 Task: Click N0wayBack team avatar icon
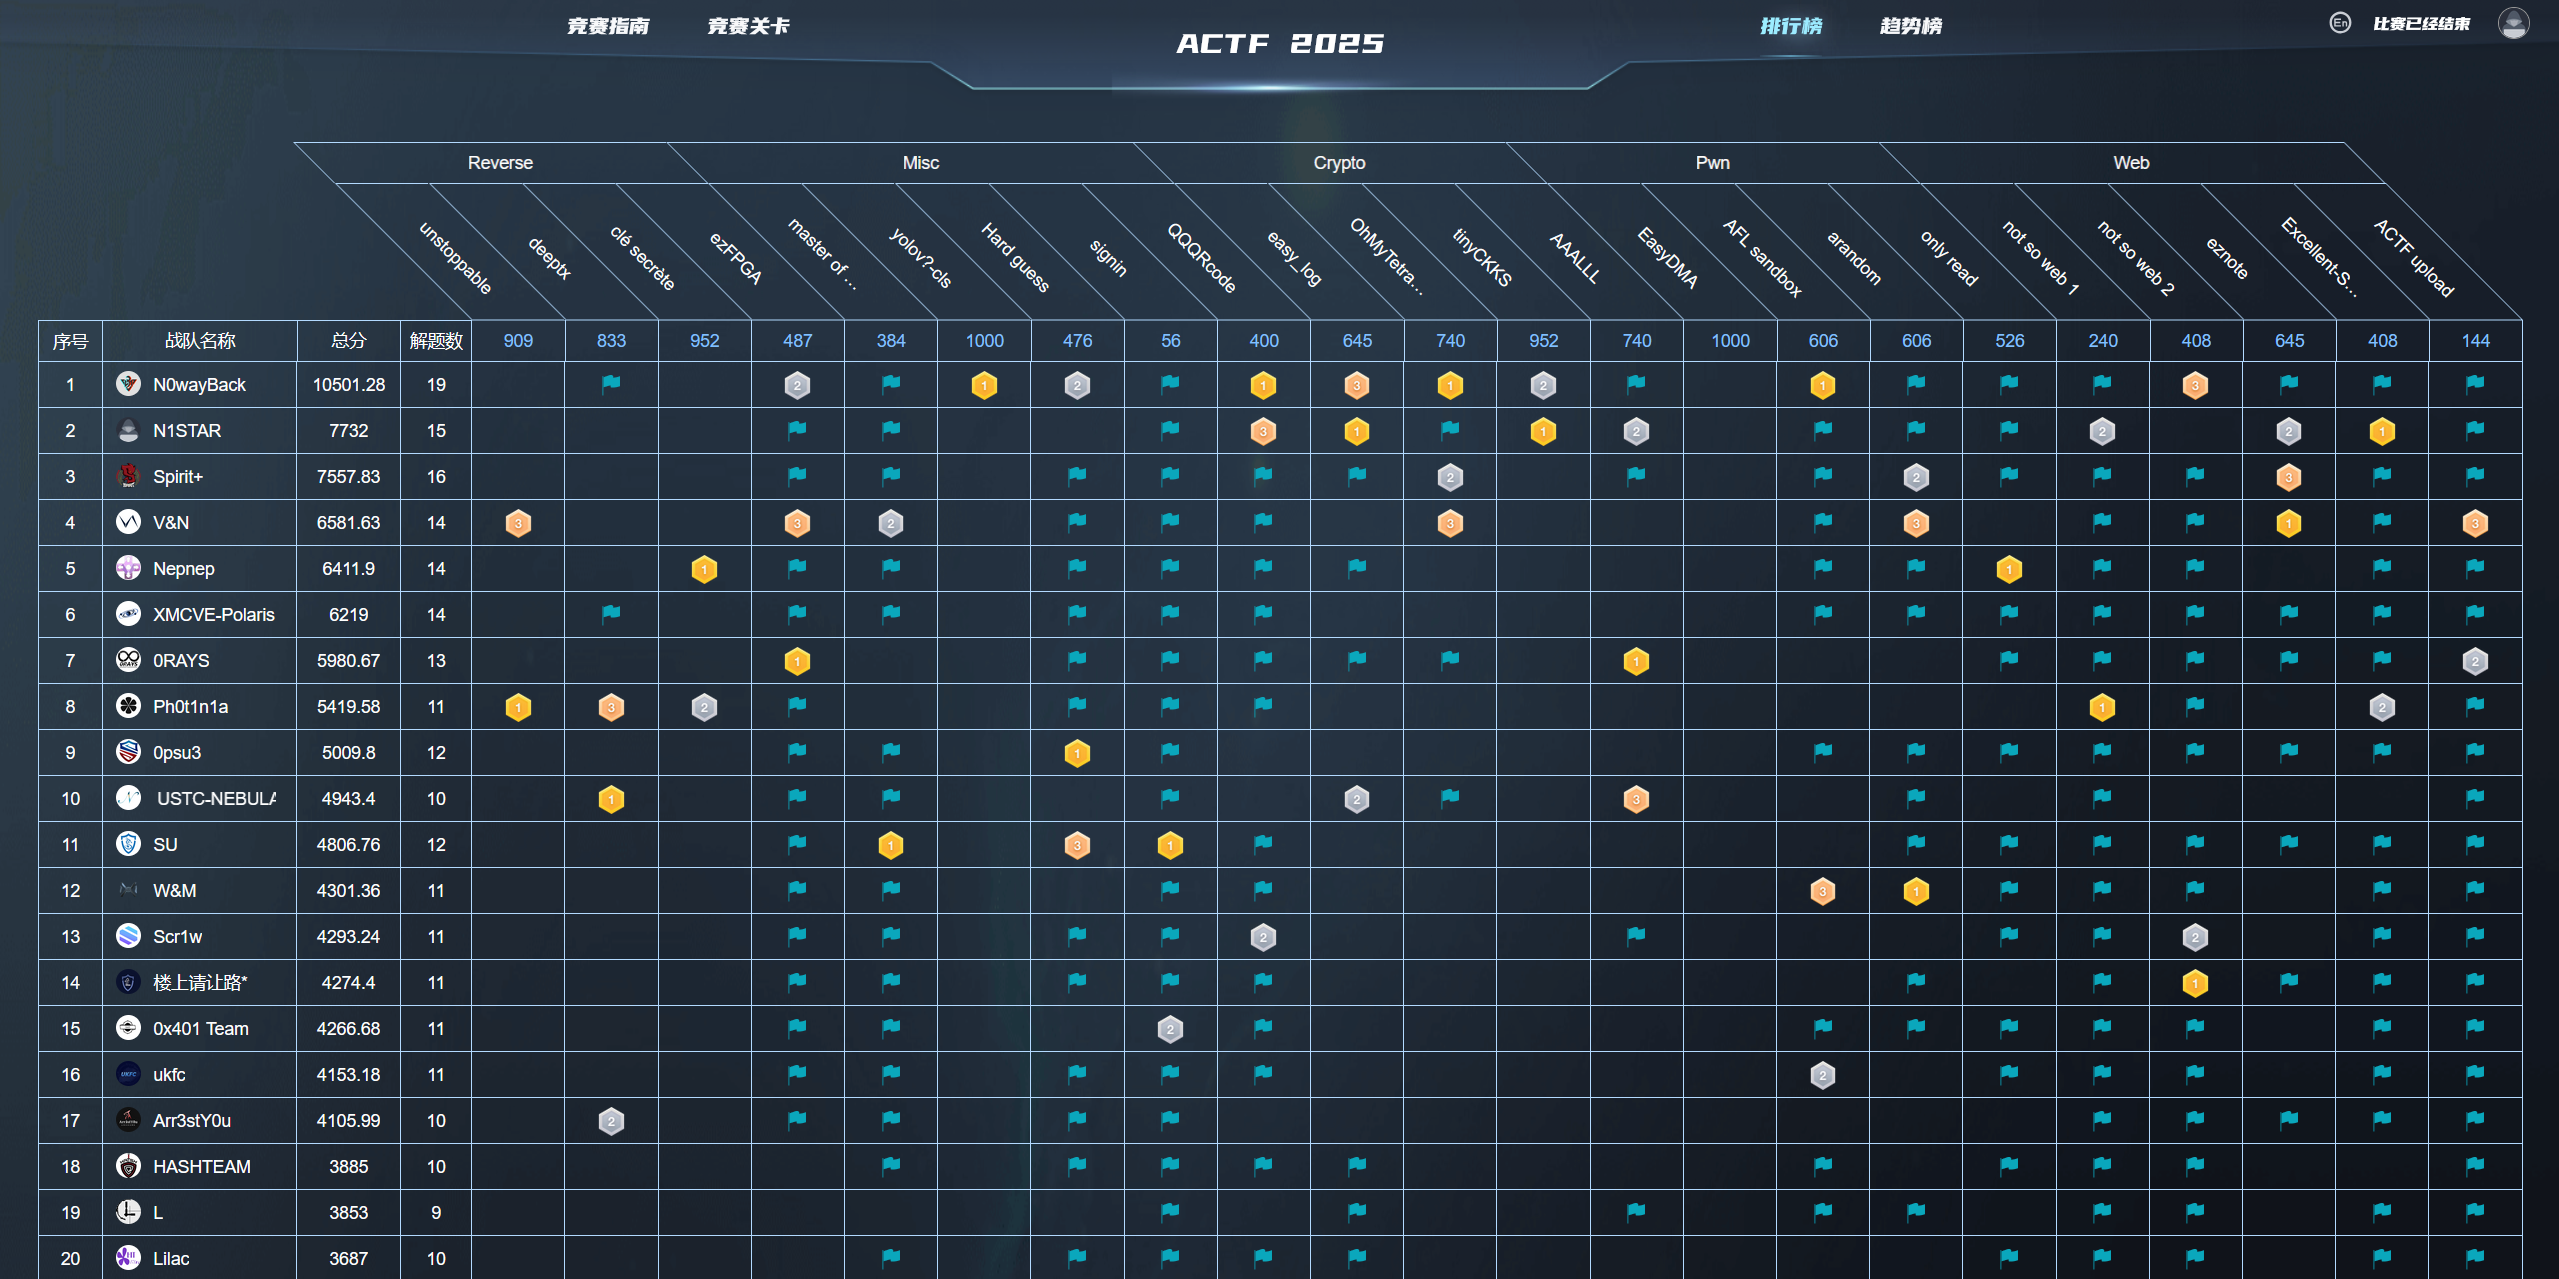tap(128, 384)
